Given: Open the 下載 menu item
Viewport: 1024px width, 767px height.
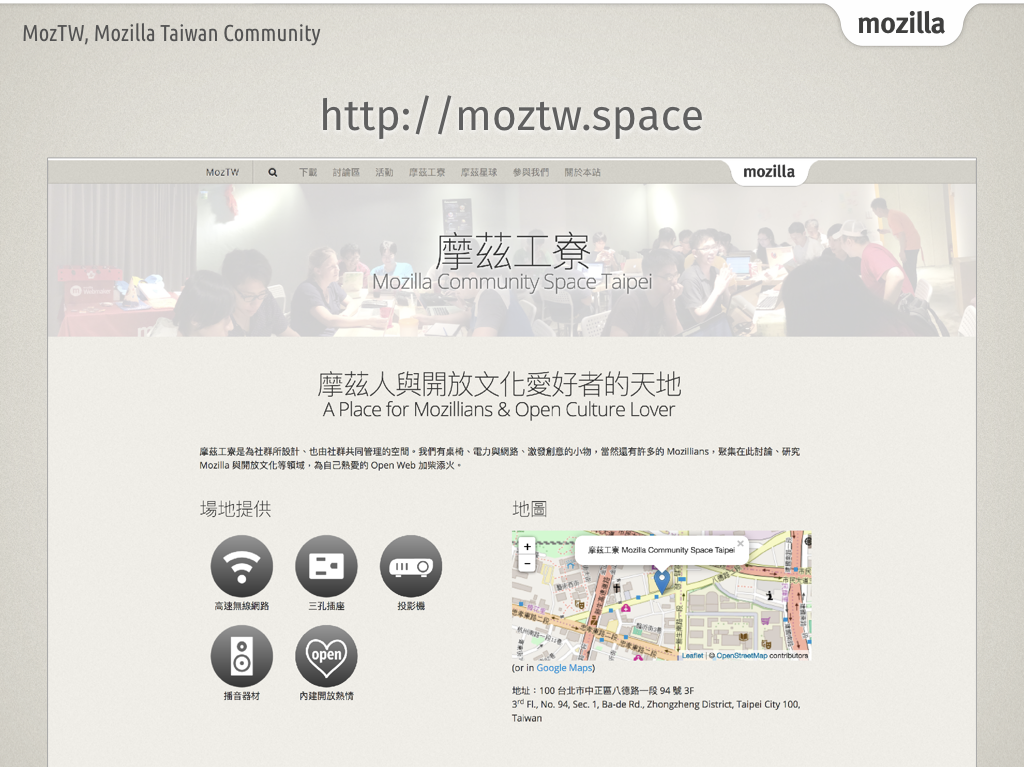Looking at the screenshot, I should 309,172.
